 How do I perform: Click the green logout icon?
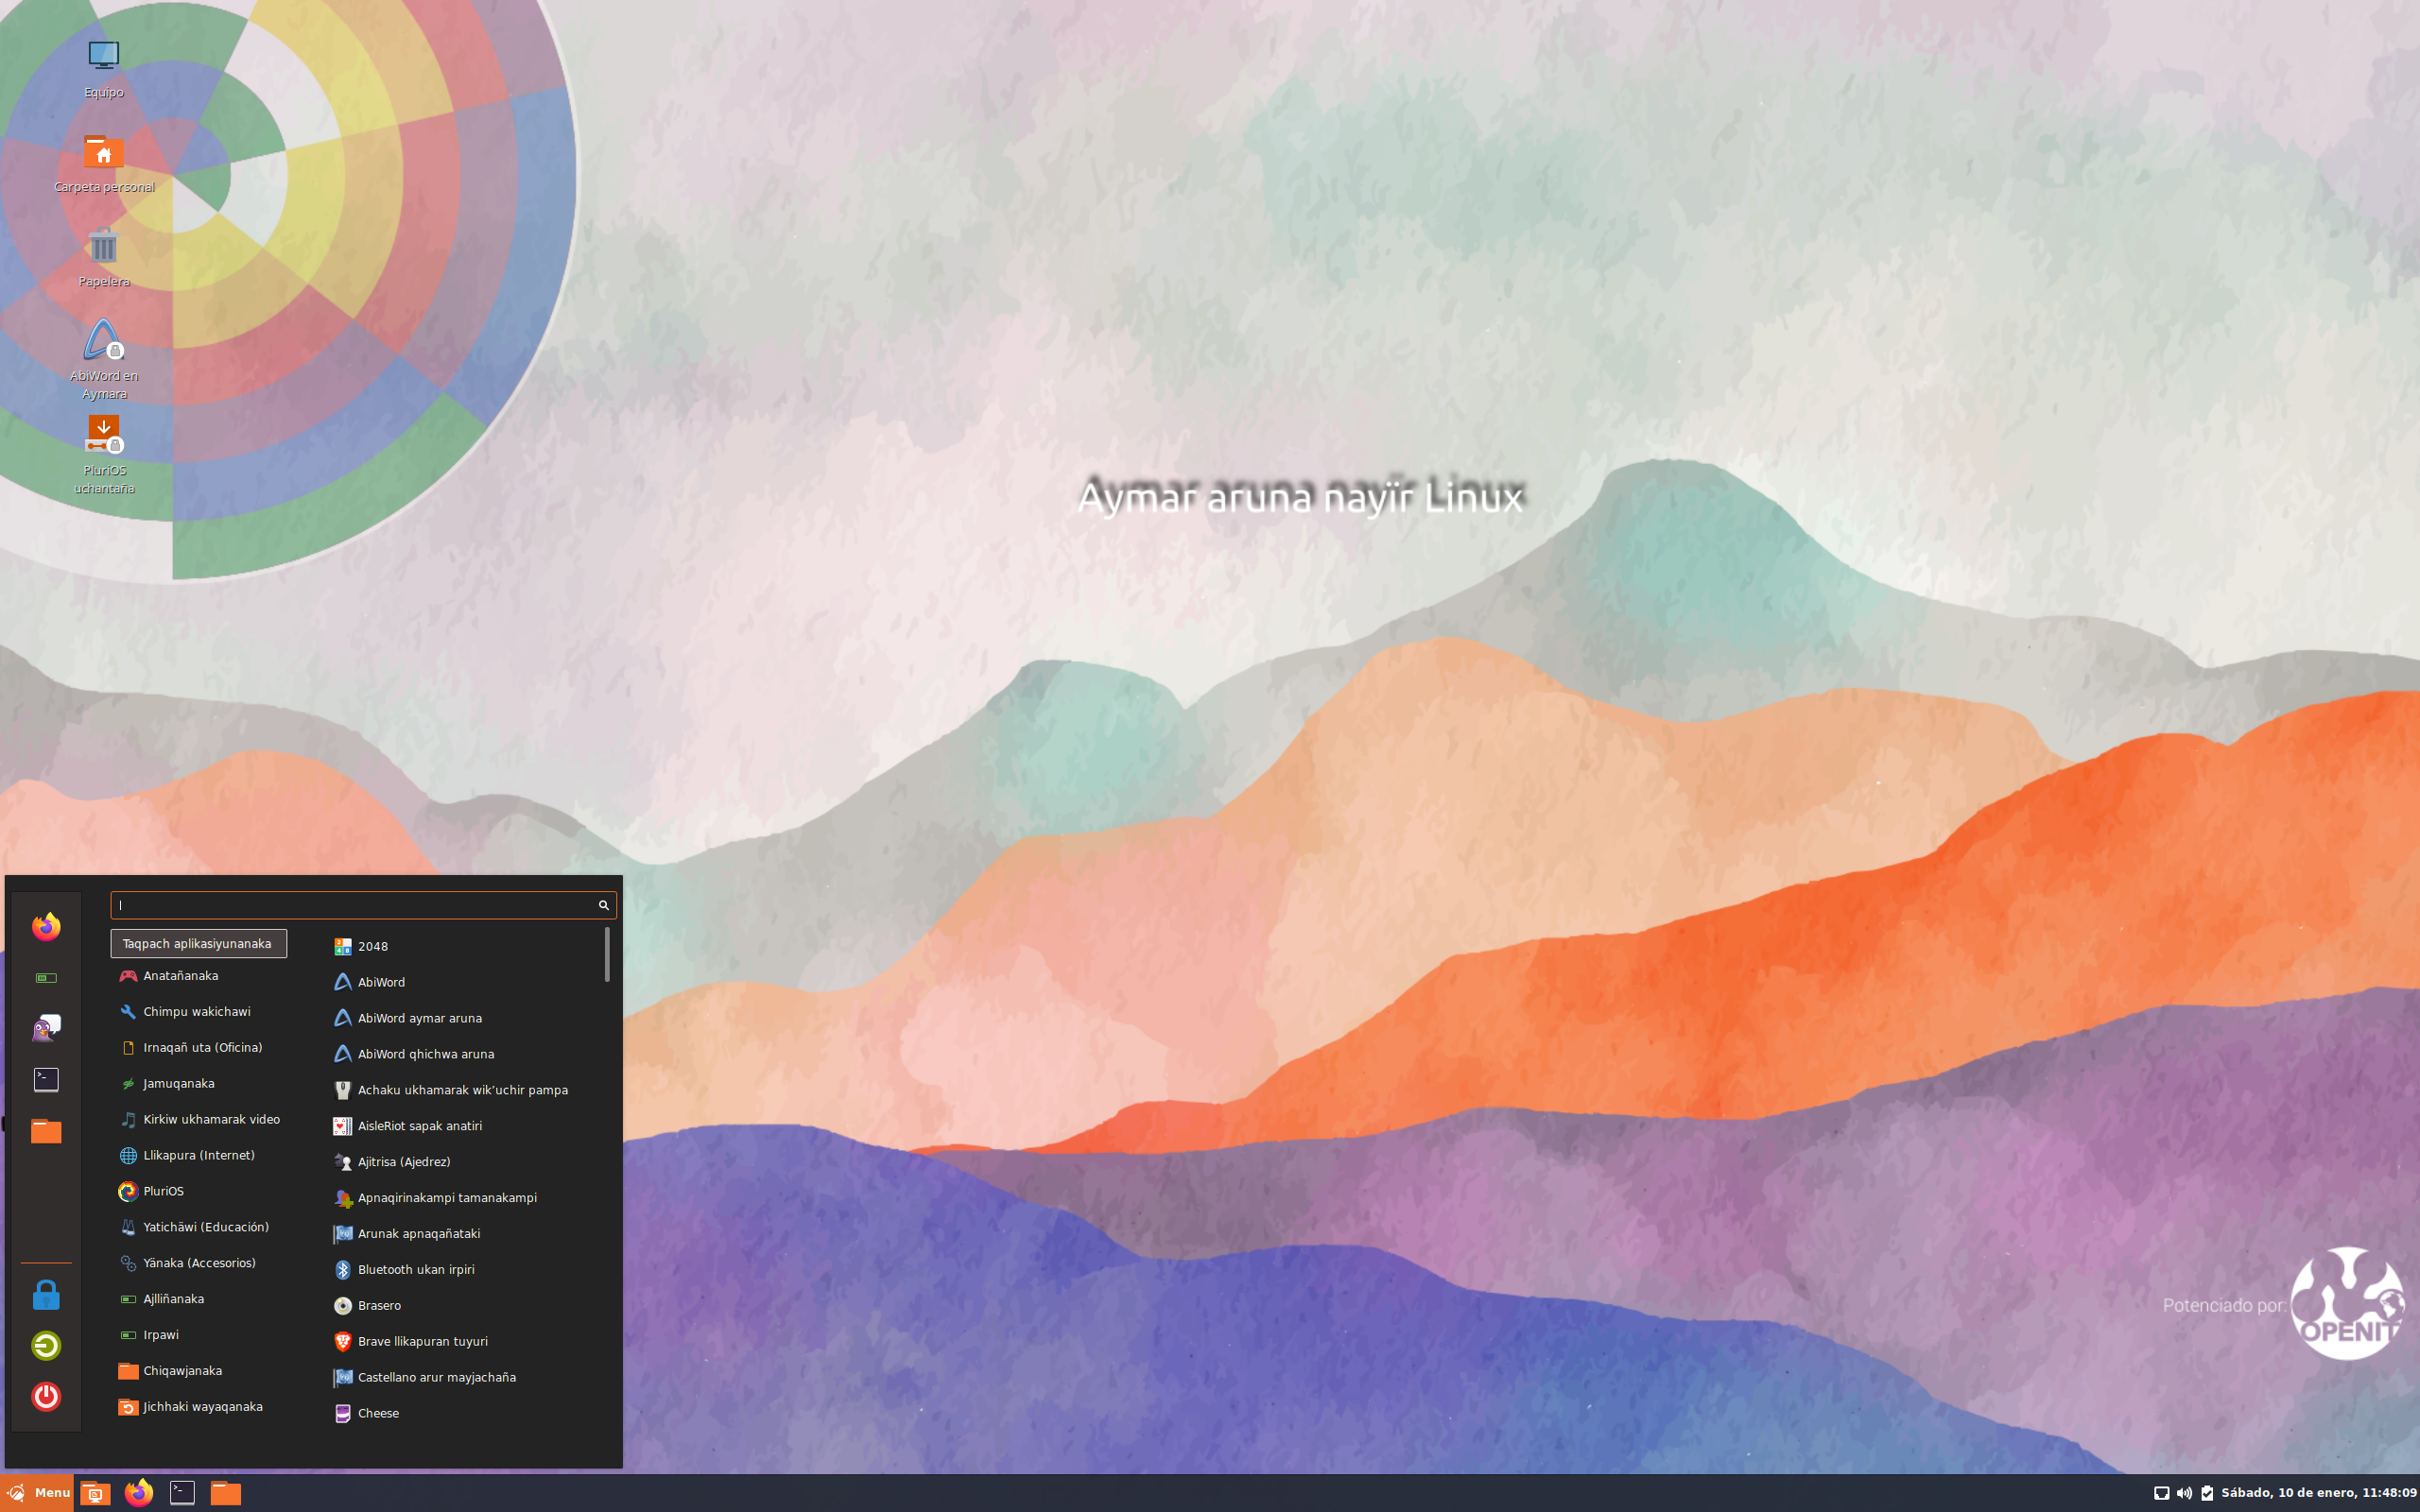click(x=46, y=1346)
